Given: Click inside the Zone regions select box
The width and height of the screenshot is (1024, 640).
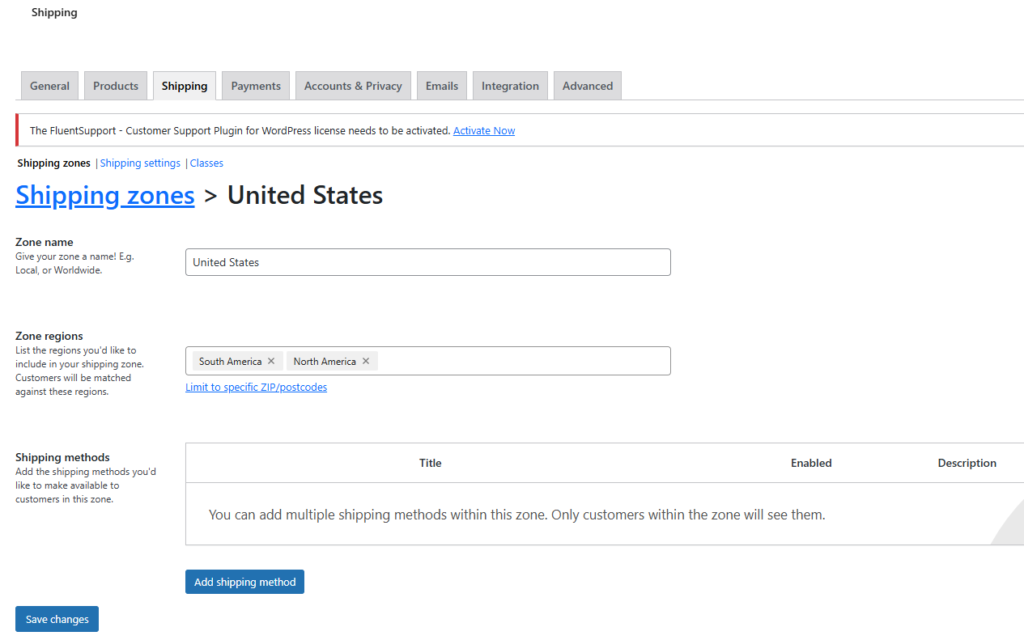Looking at the screenshot, I should tap(428, 360).
